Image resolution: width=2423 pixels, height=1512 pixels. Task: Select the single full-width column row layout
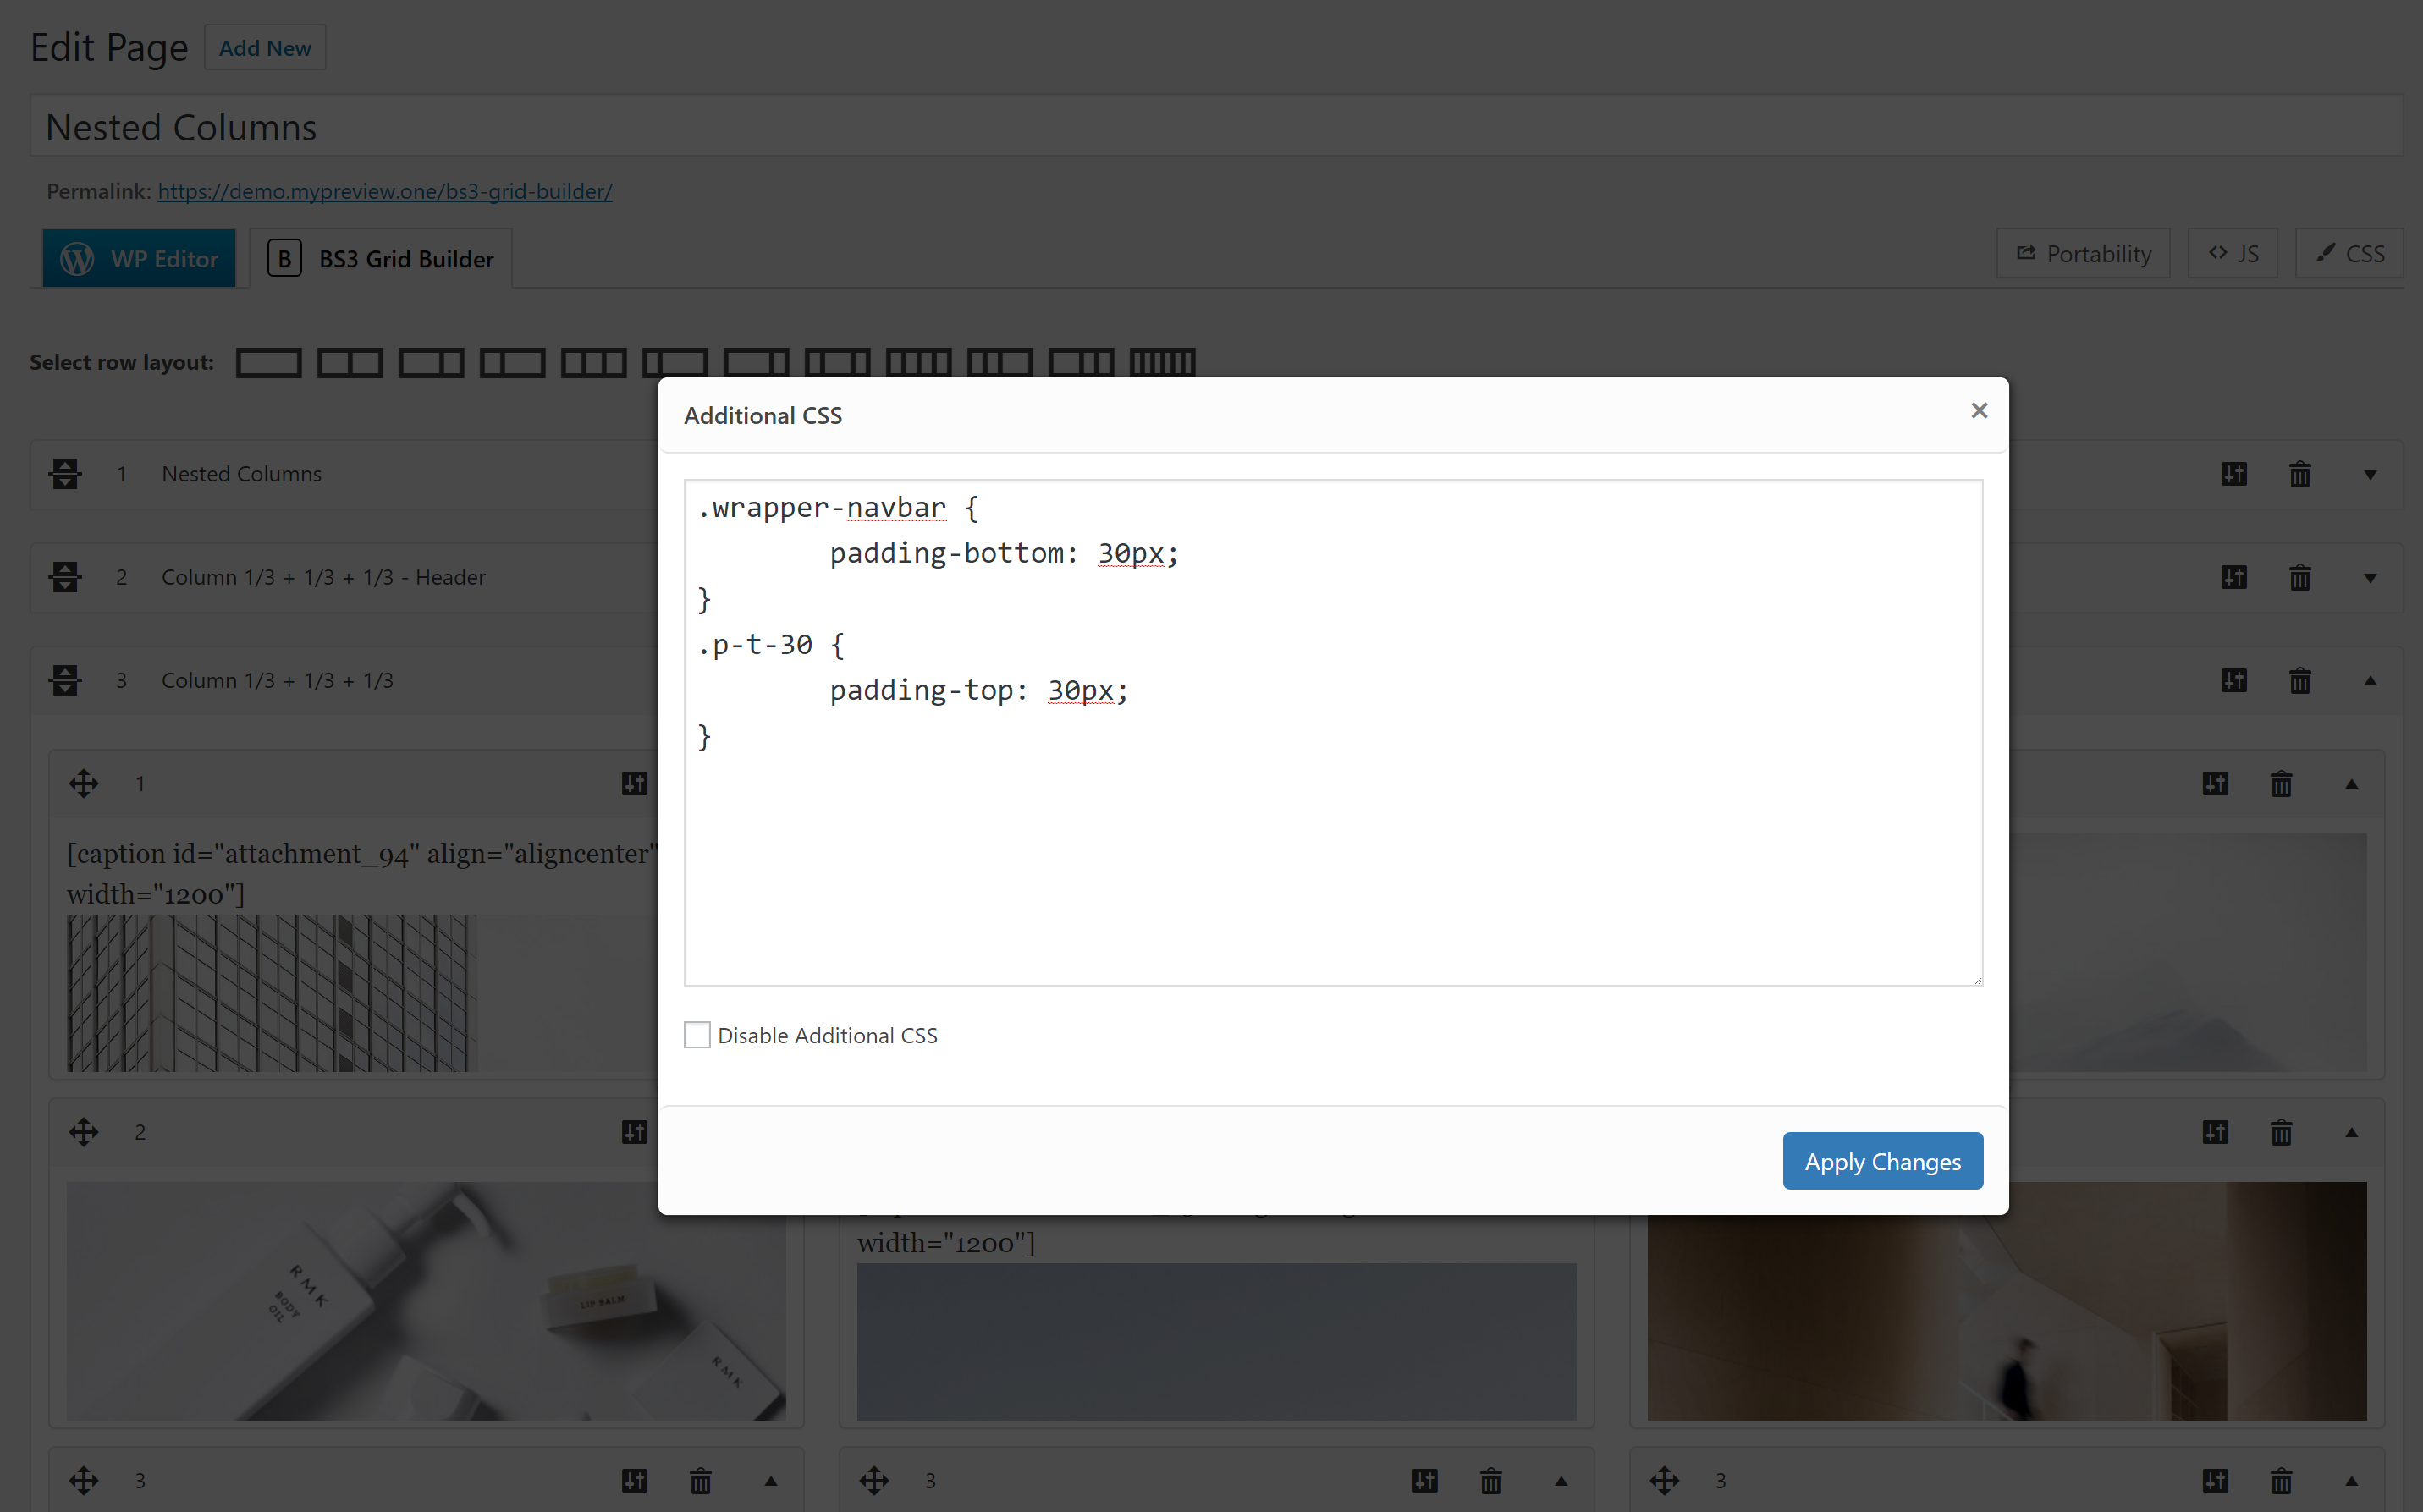click(268, 362)
